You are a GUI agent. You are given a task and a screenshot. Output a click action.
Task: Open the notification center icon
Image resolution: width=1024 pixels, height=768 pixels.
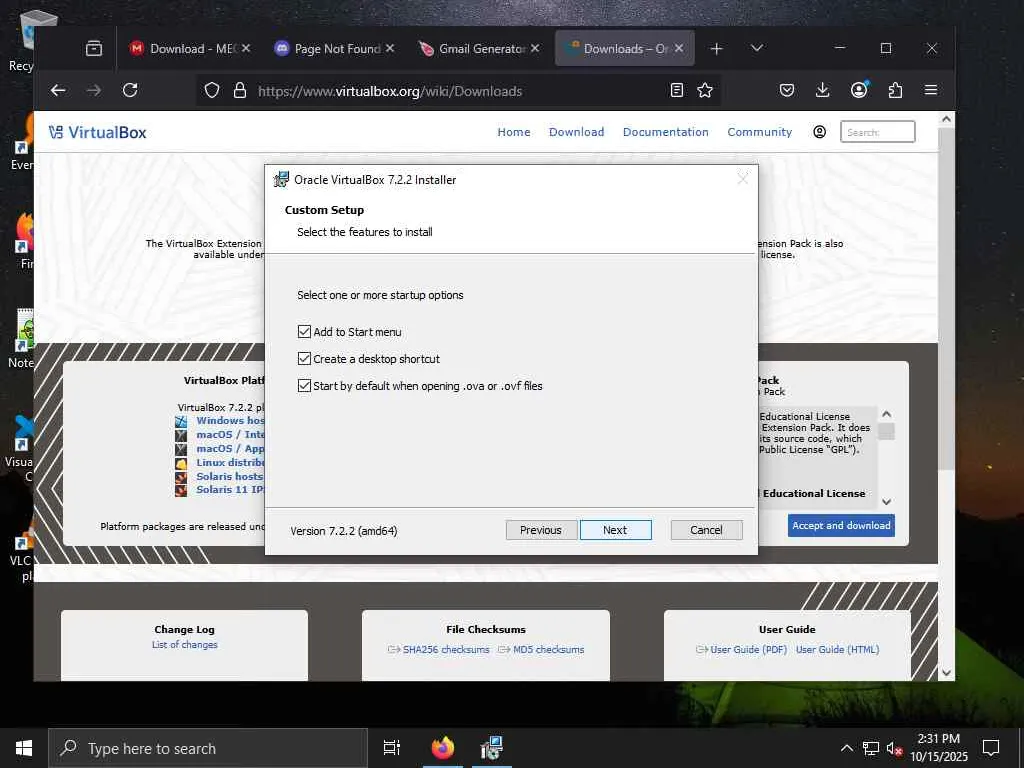click(991, 748)
